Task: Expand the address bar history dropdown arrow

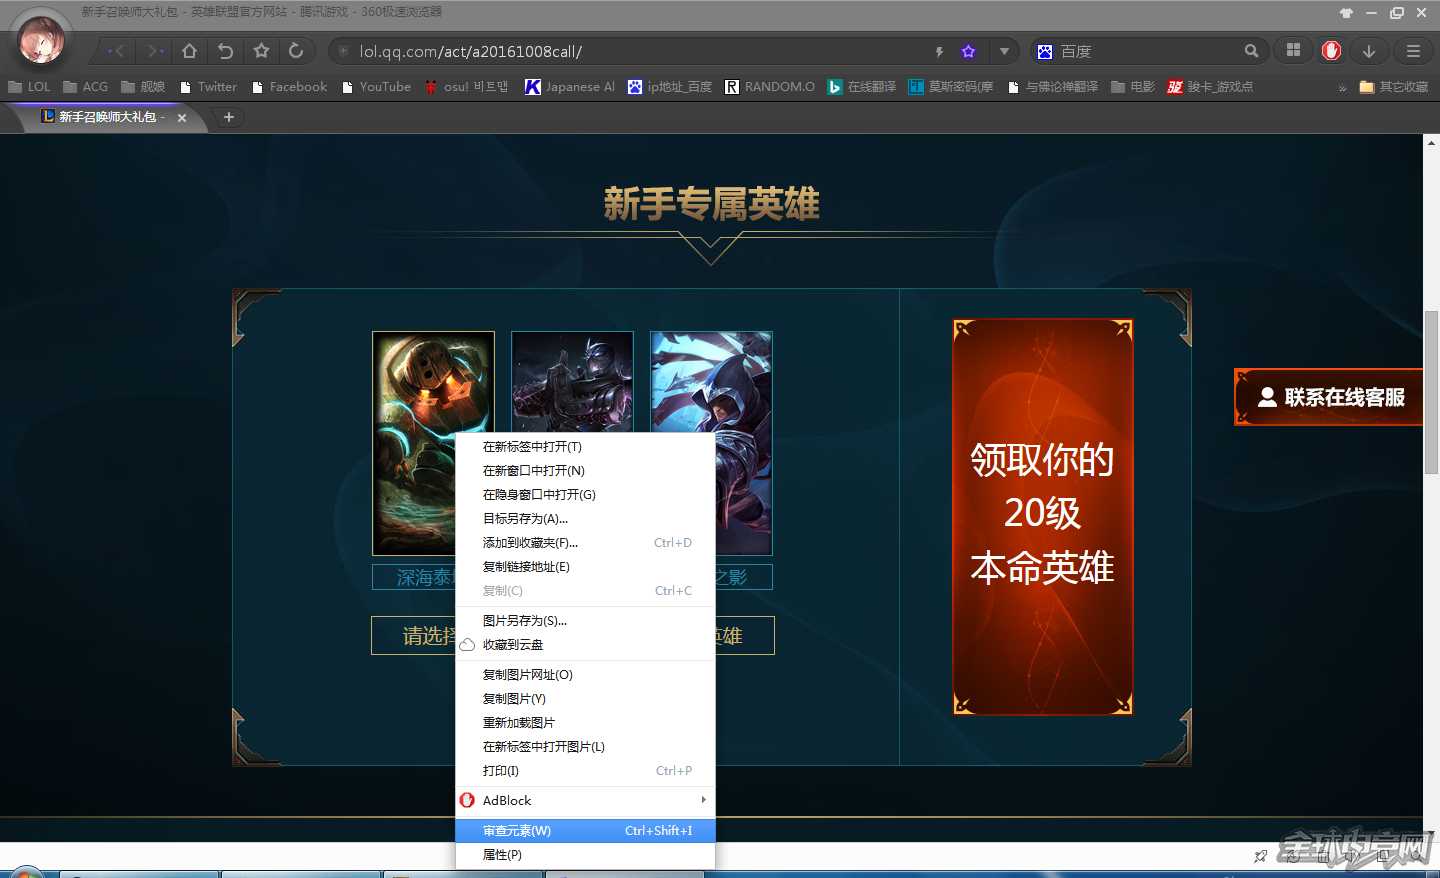Action: click(1004, 51)
